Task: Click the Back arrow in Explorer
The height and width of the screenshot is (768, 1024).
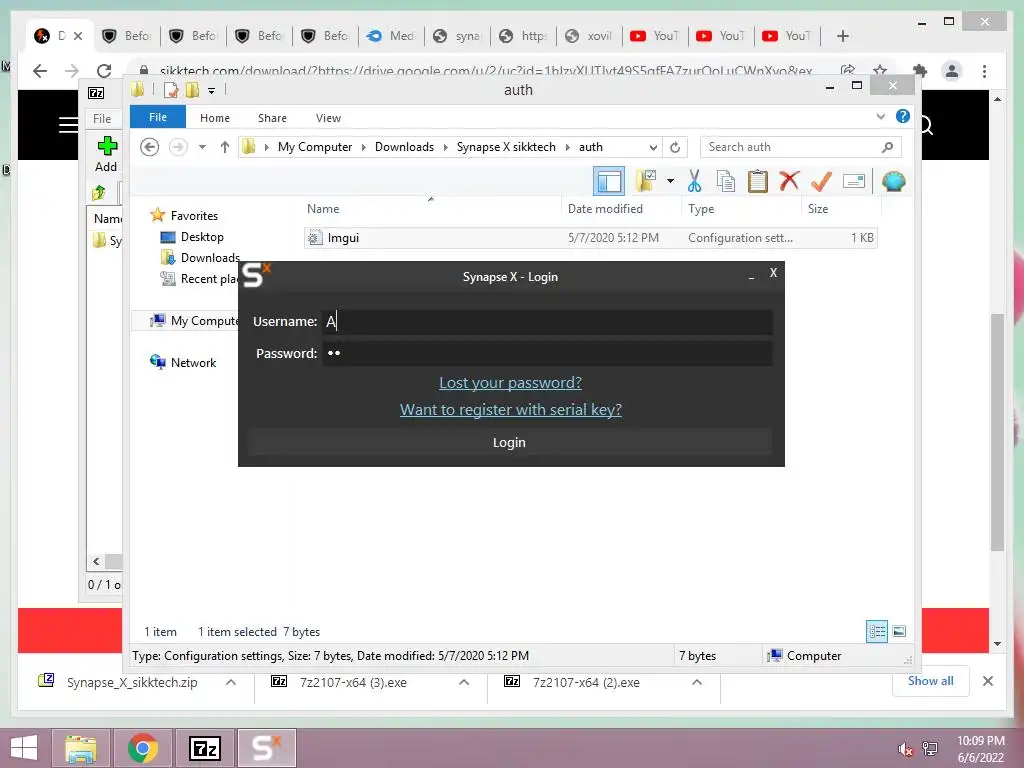Action: (150, 147)
